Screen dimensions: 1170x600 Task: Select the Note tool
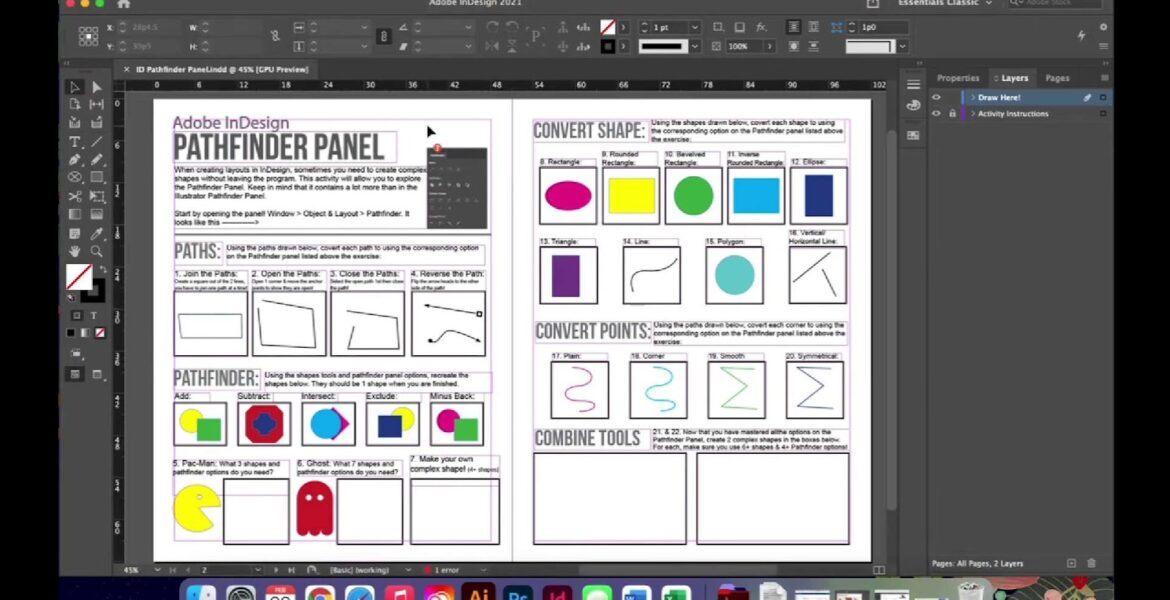(x=75, y=234)
